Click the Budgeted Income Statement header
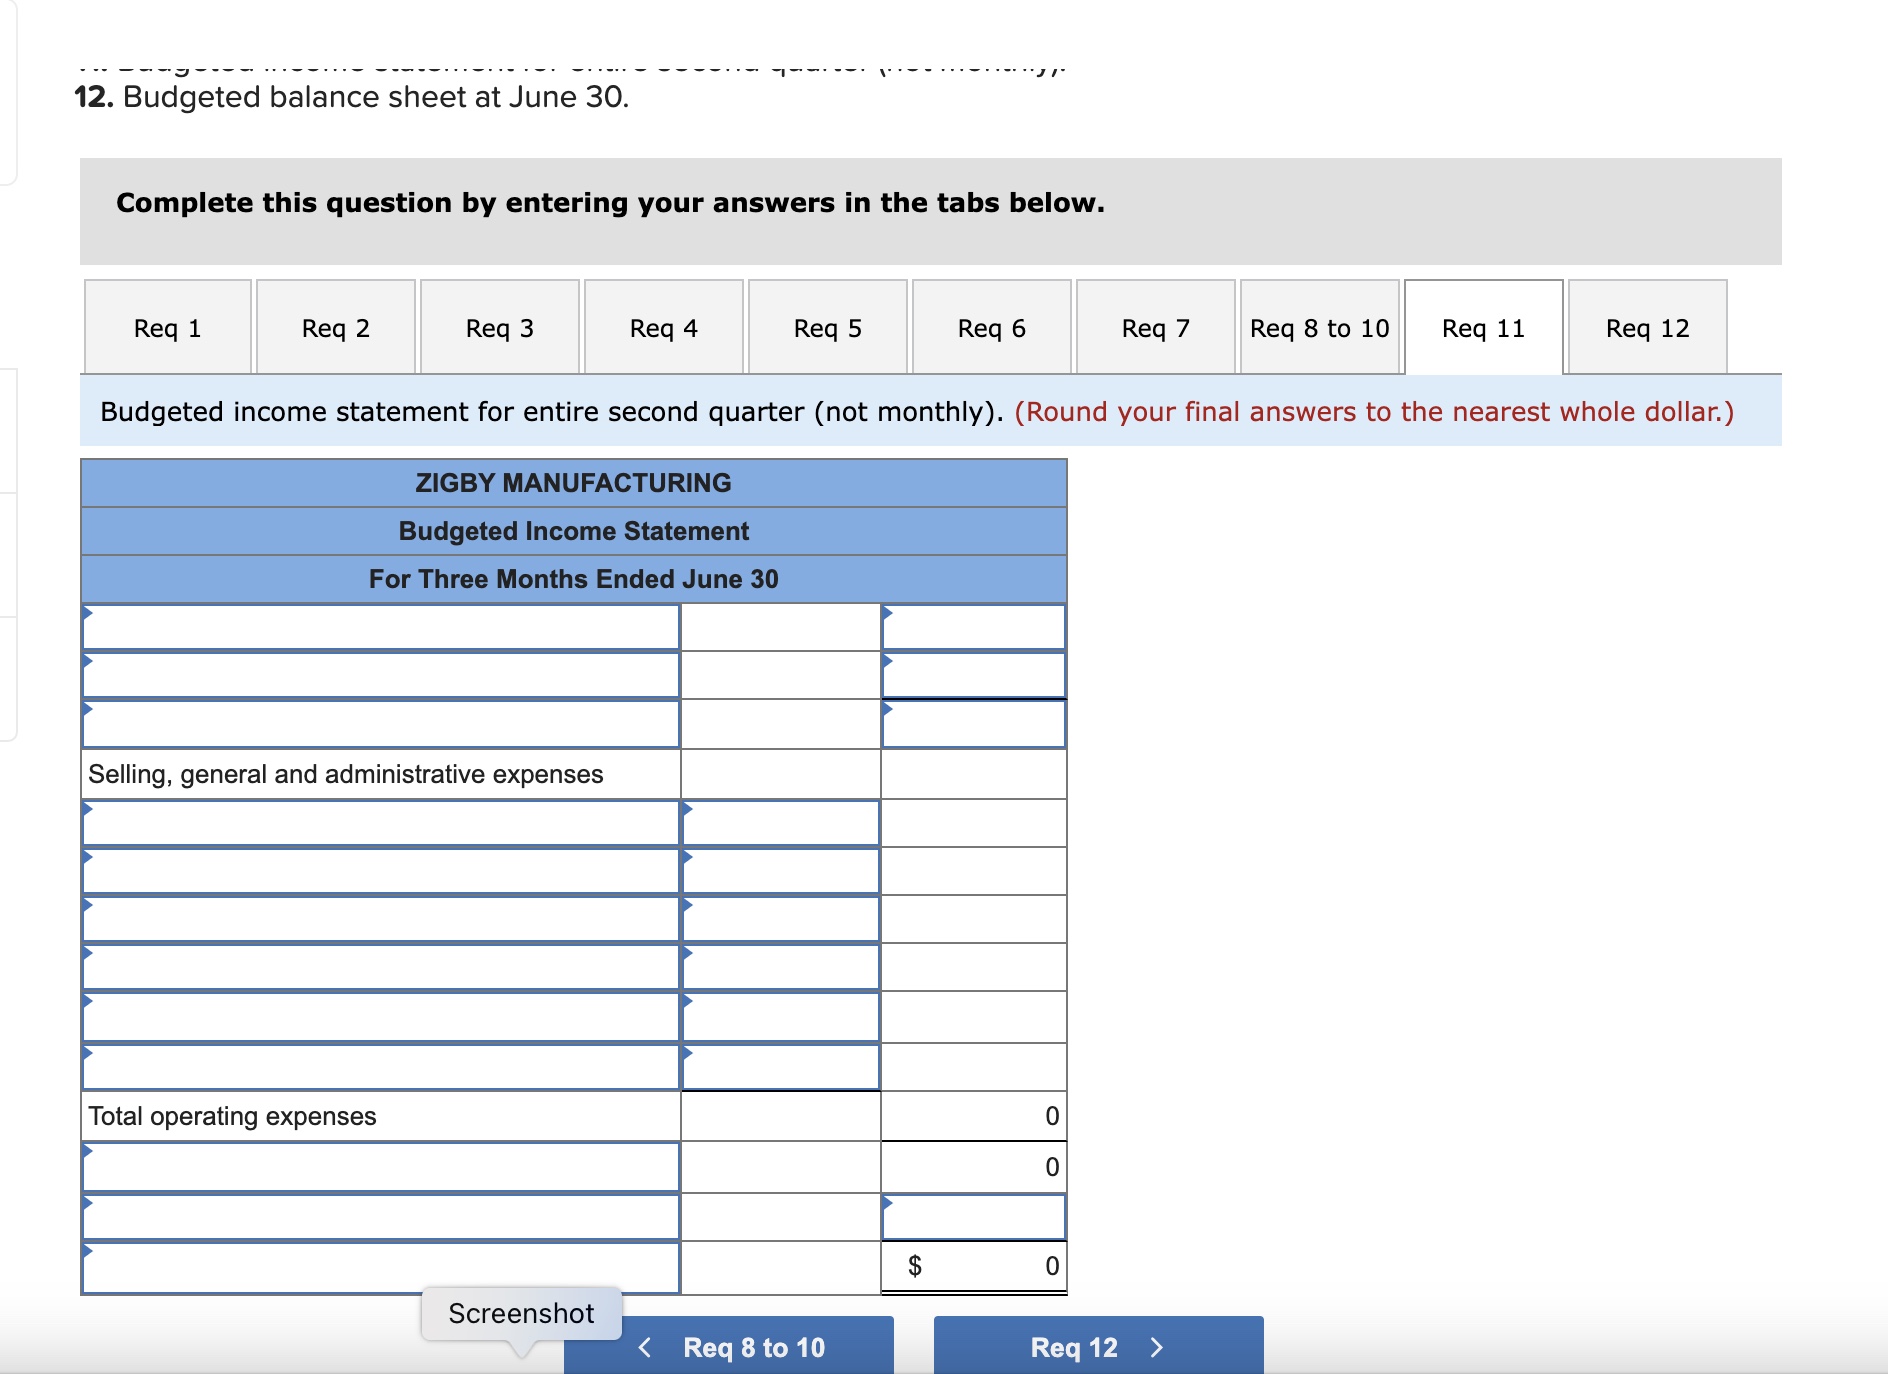Image resolution: width=1888 pixels, height=1374 pixels. click(x=574, y=531)
